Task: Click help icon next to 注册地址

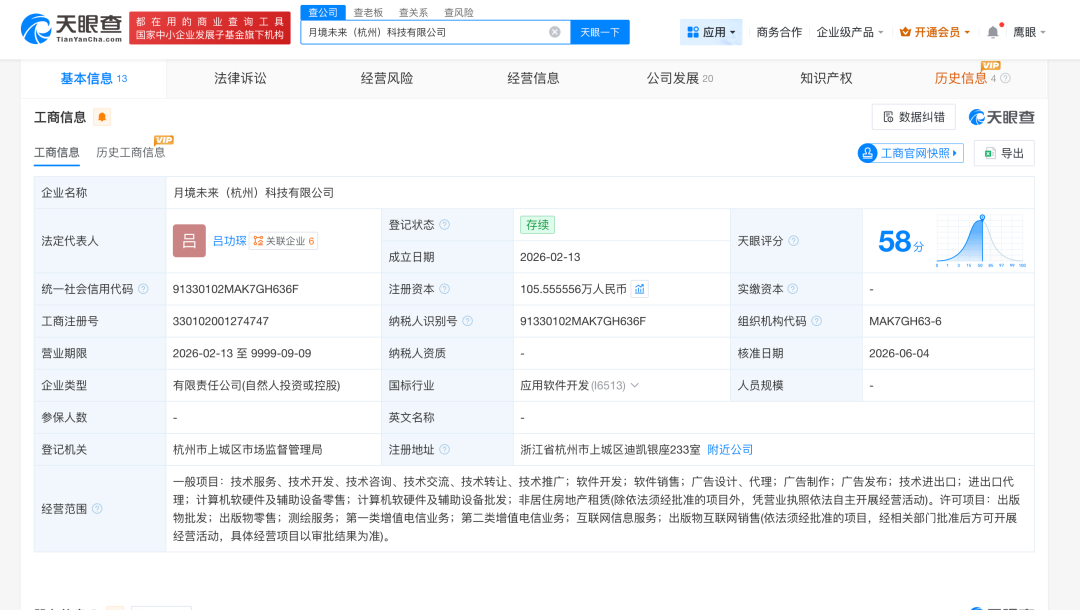Action: tap(445, 450)
